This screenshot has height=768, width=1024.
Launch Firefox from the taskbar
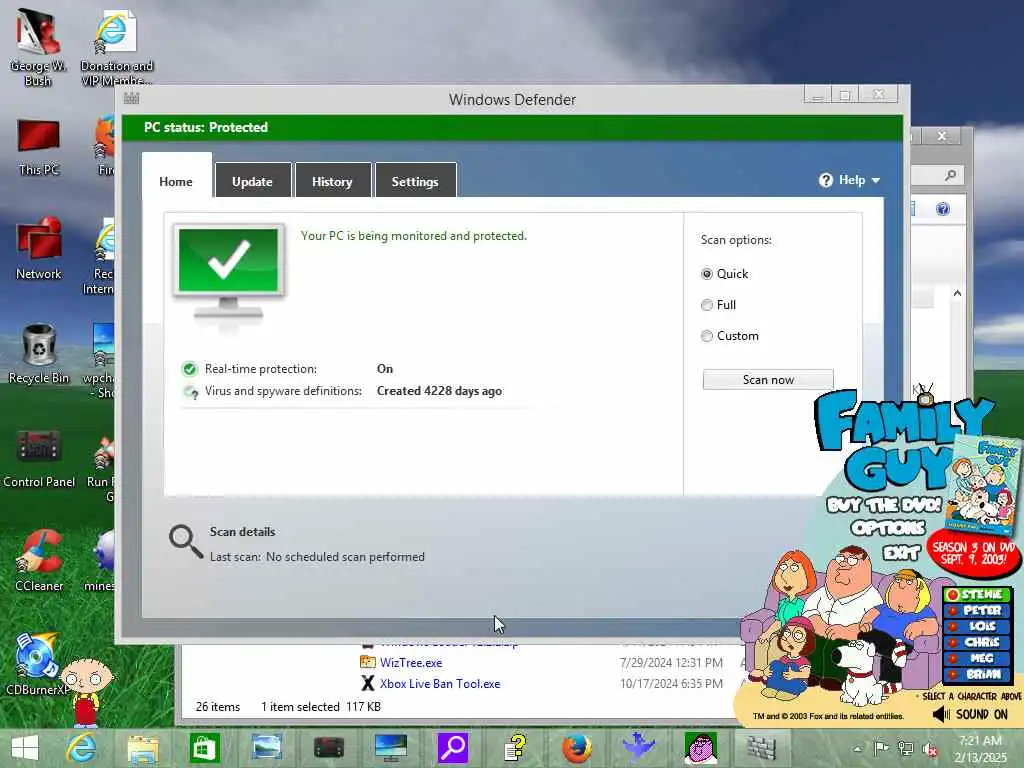coord(577,748)
